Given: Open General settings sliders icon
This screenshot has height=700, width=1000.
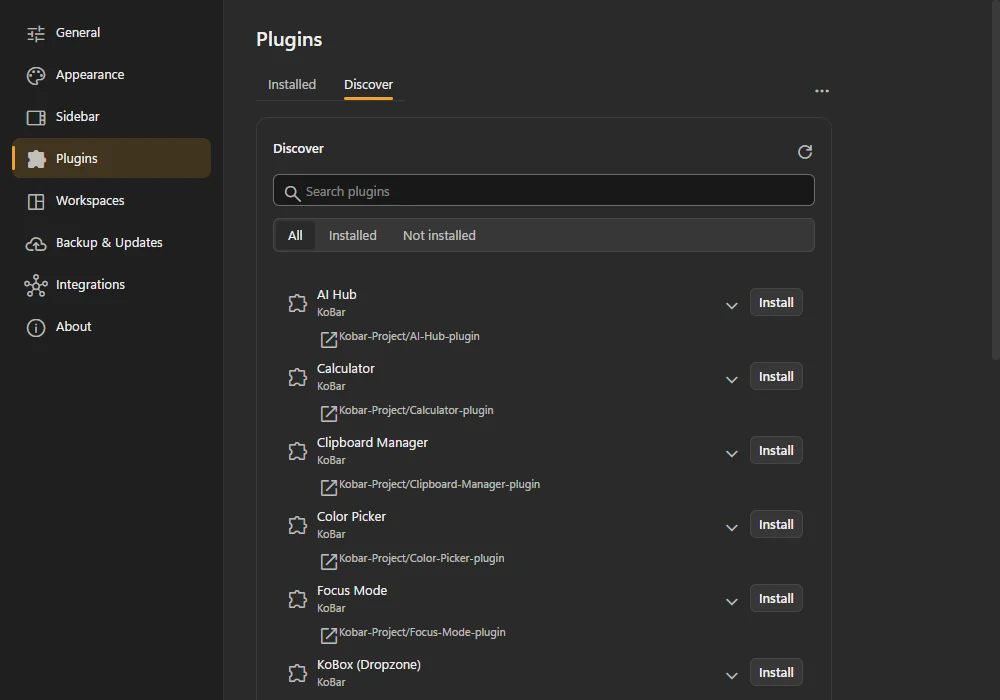Looking at the screenshot, I should point(36,33).
